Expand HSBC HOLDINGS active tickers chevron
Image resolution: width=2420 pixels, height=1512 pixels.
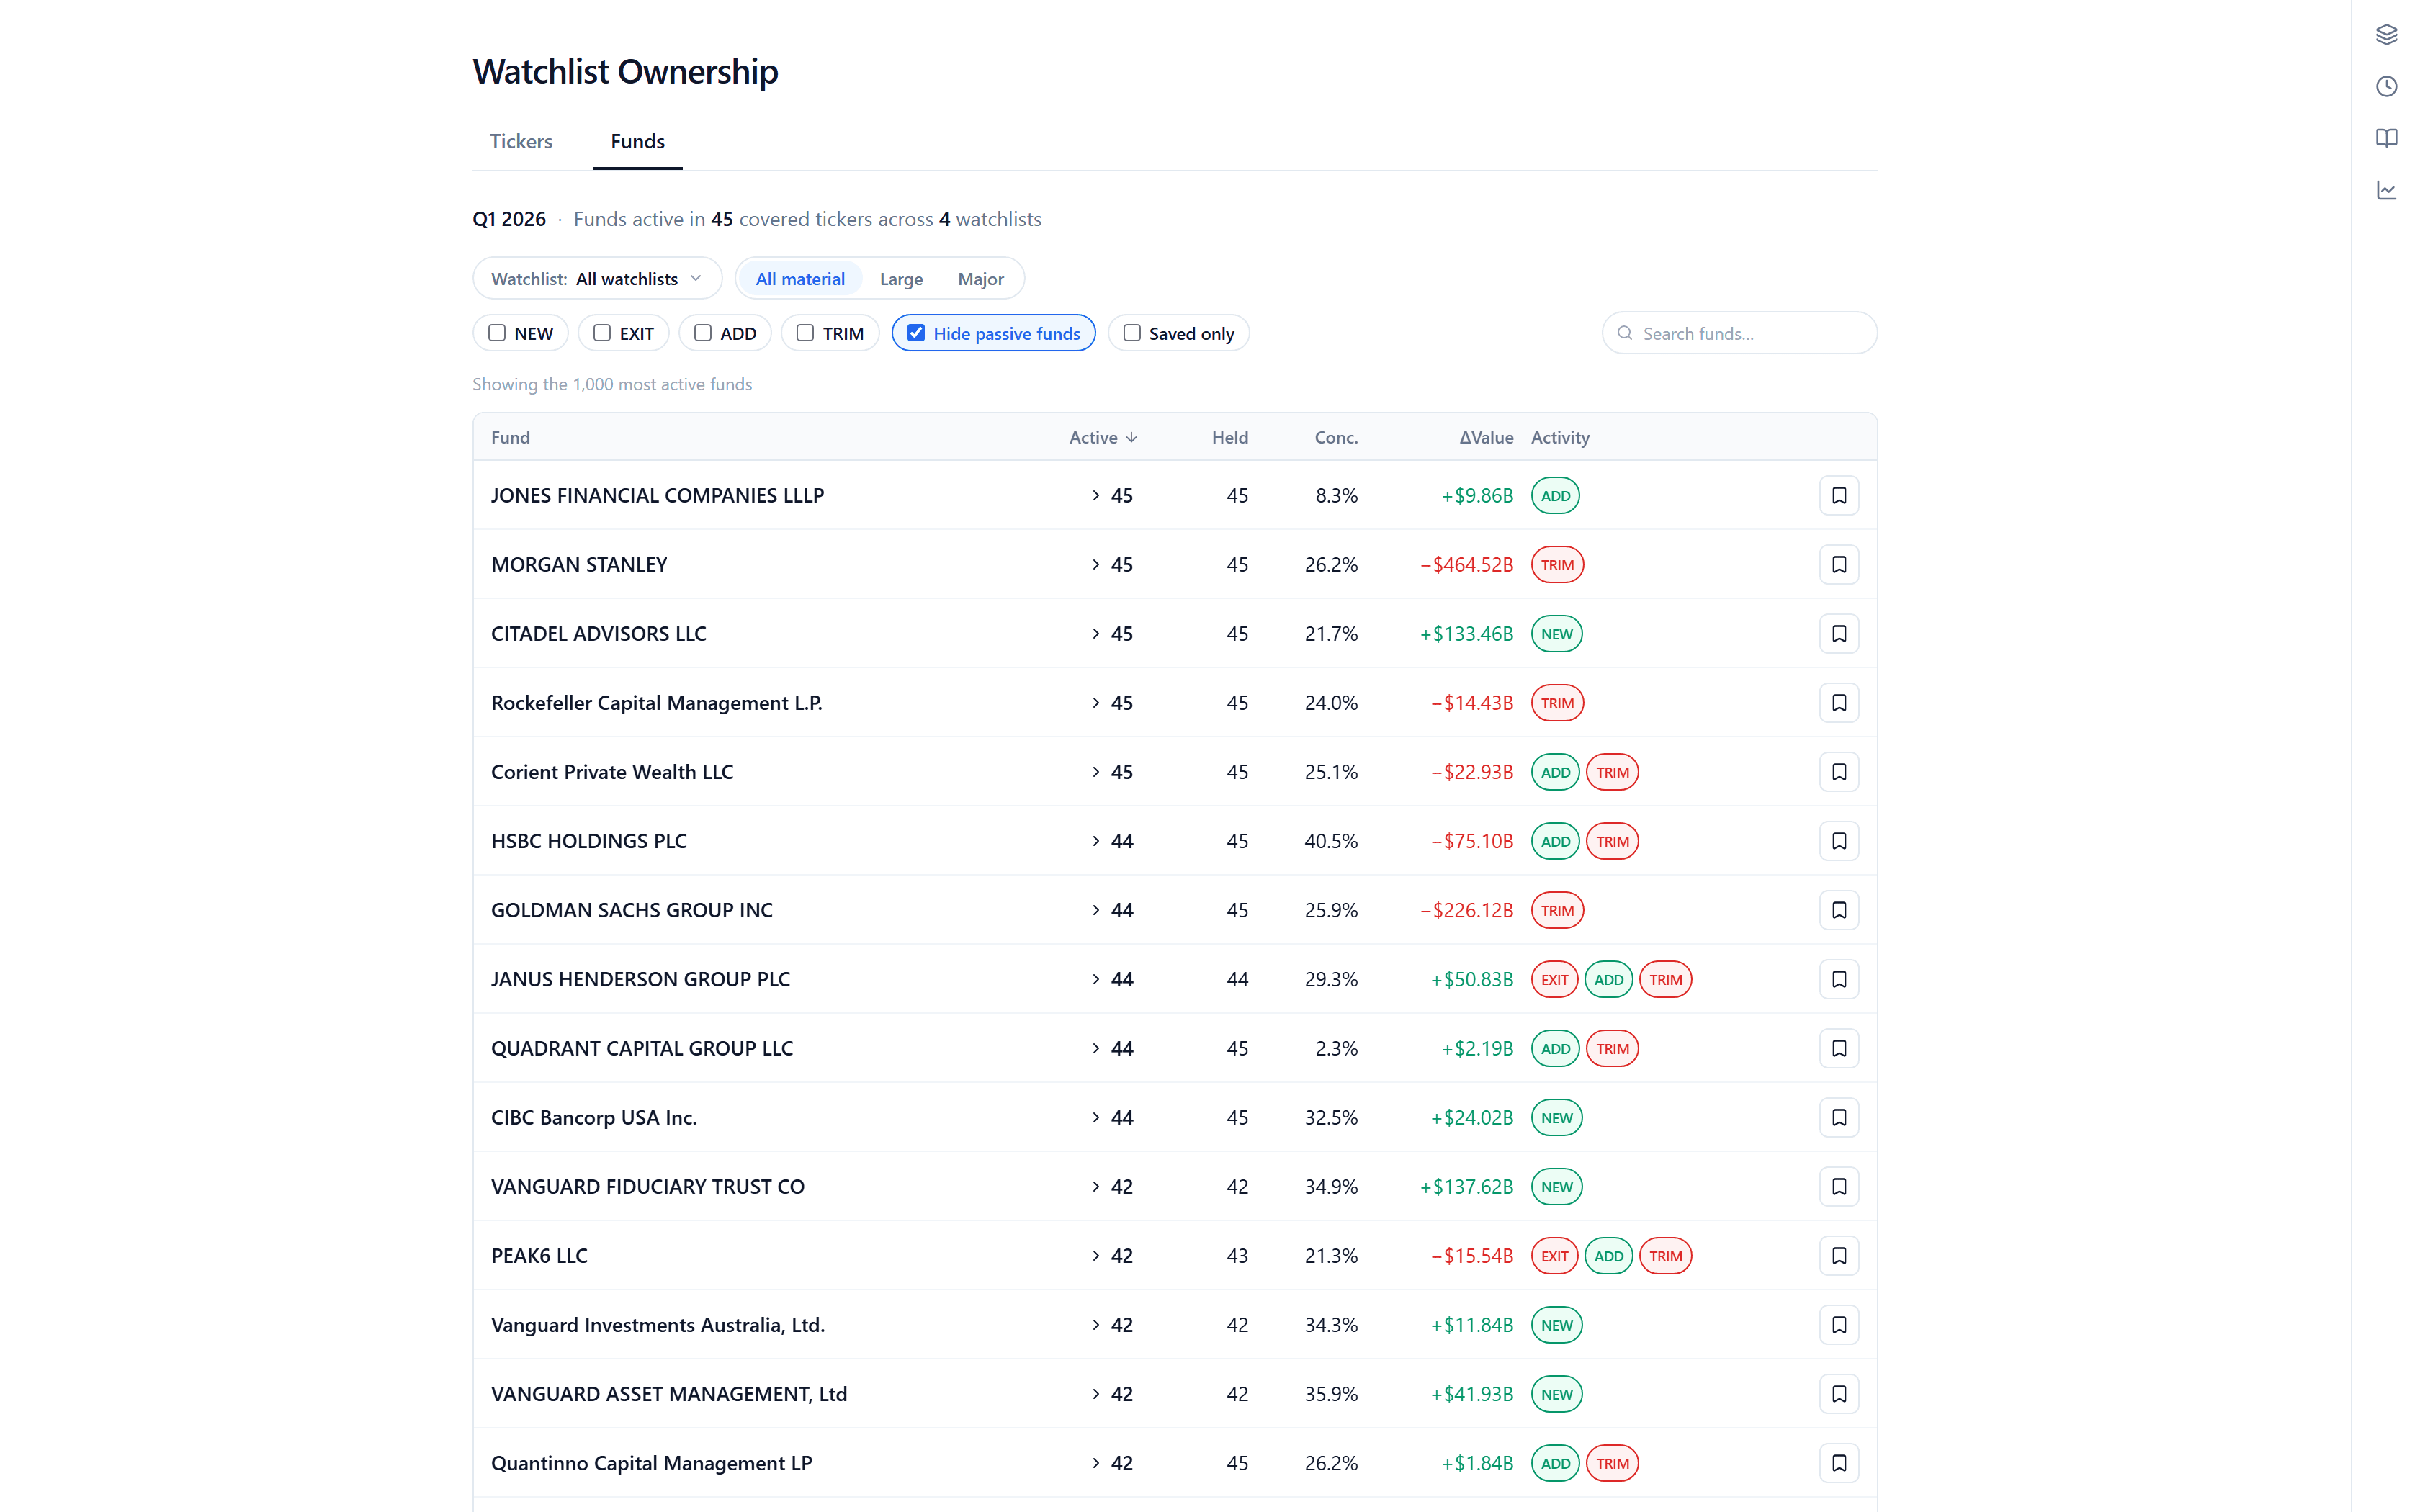(1096, 840)
